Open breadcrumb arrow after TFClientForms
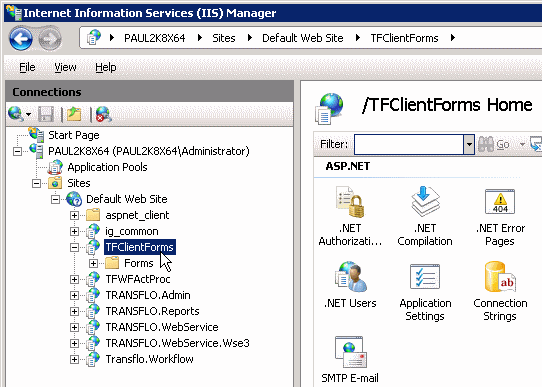This screenshot has height=387, width=542. (x=452, y=37)
